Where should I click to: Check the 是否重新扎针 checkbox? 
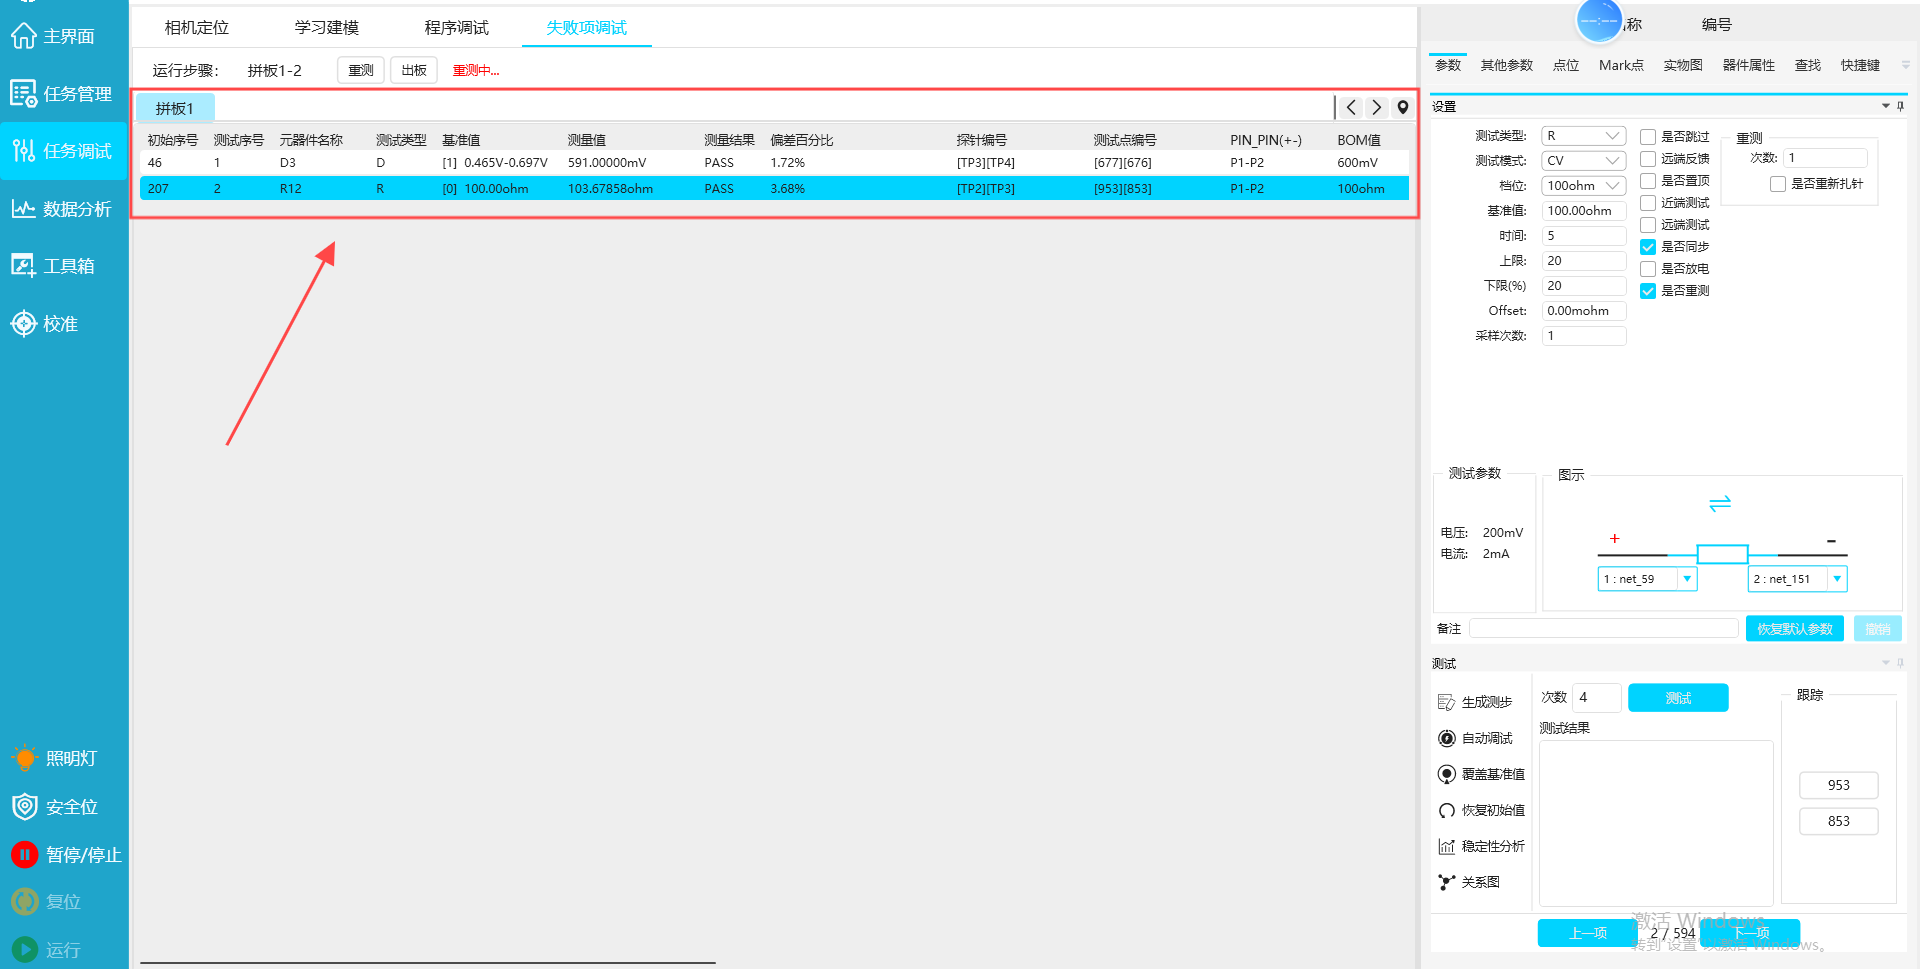coord(1777,184)
